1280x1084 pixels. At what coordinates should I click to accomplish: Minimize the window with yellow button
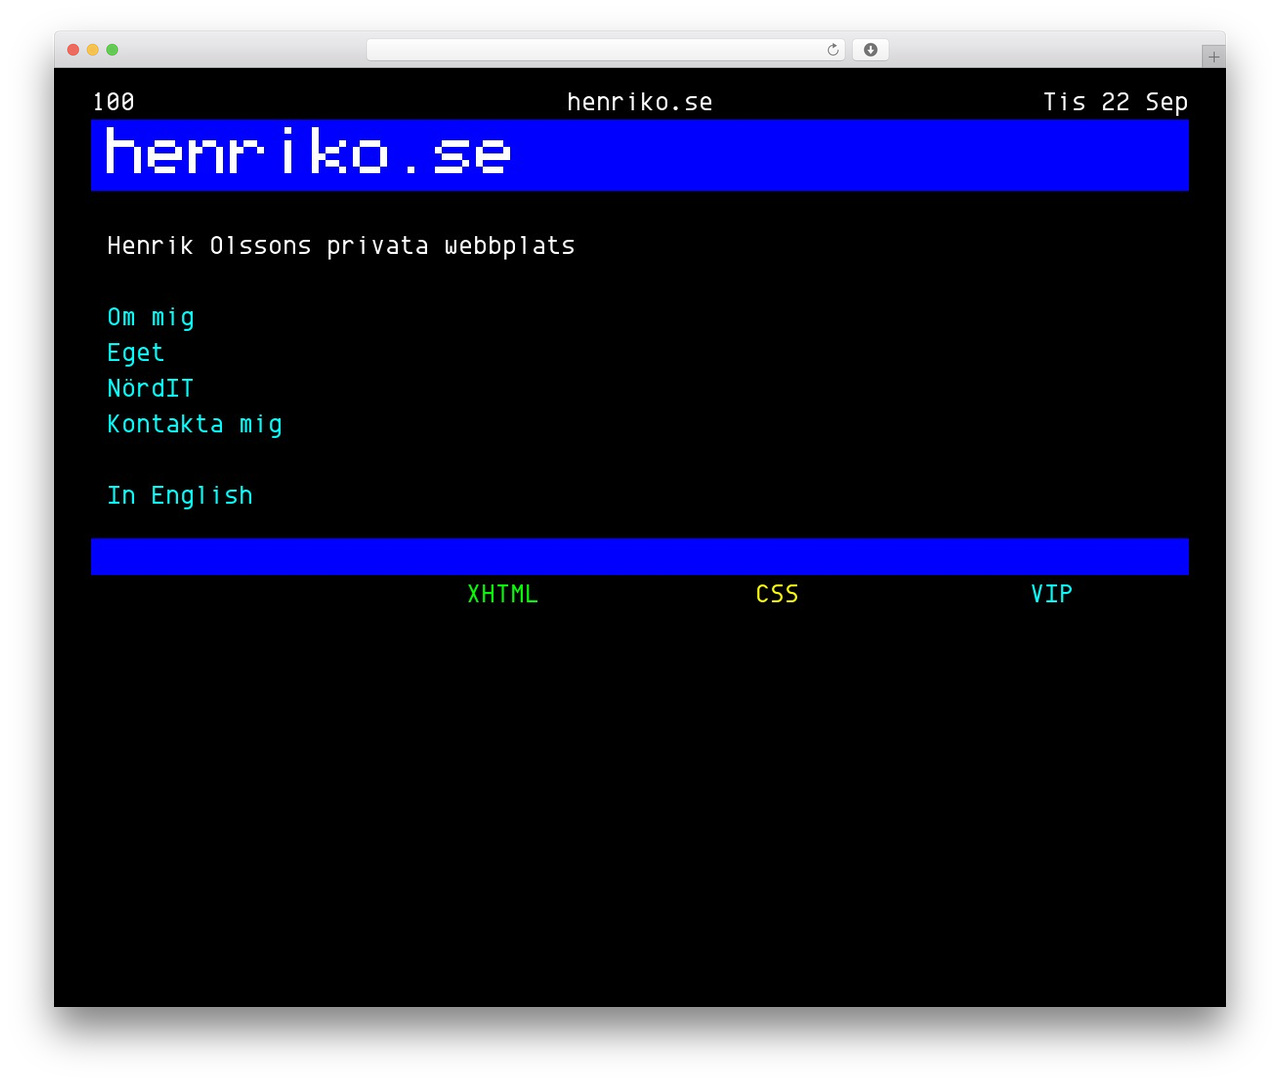[x=93, y=50]
